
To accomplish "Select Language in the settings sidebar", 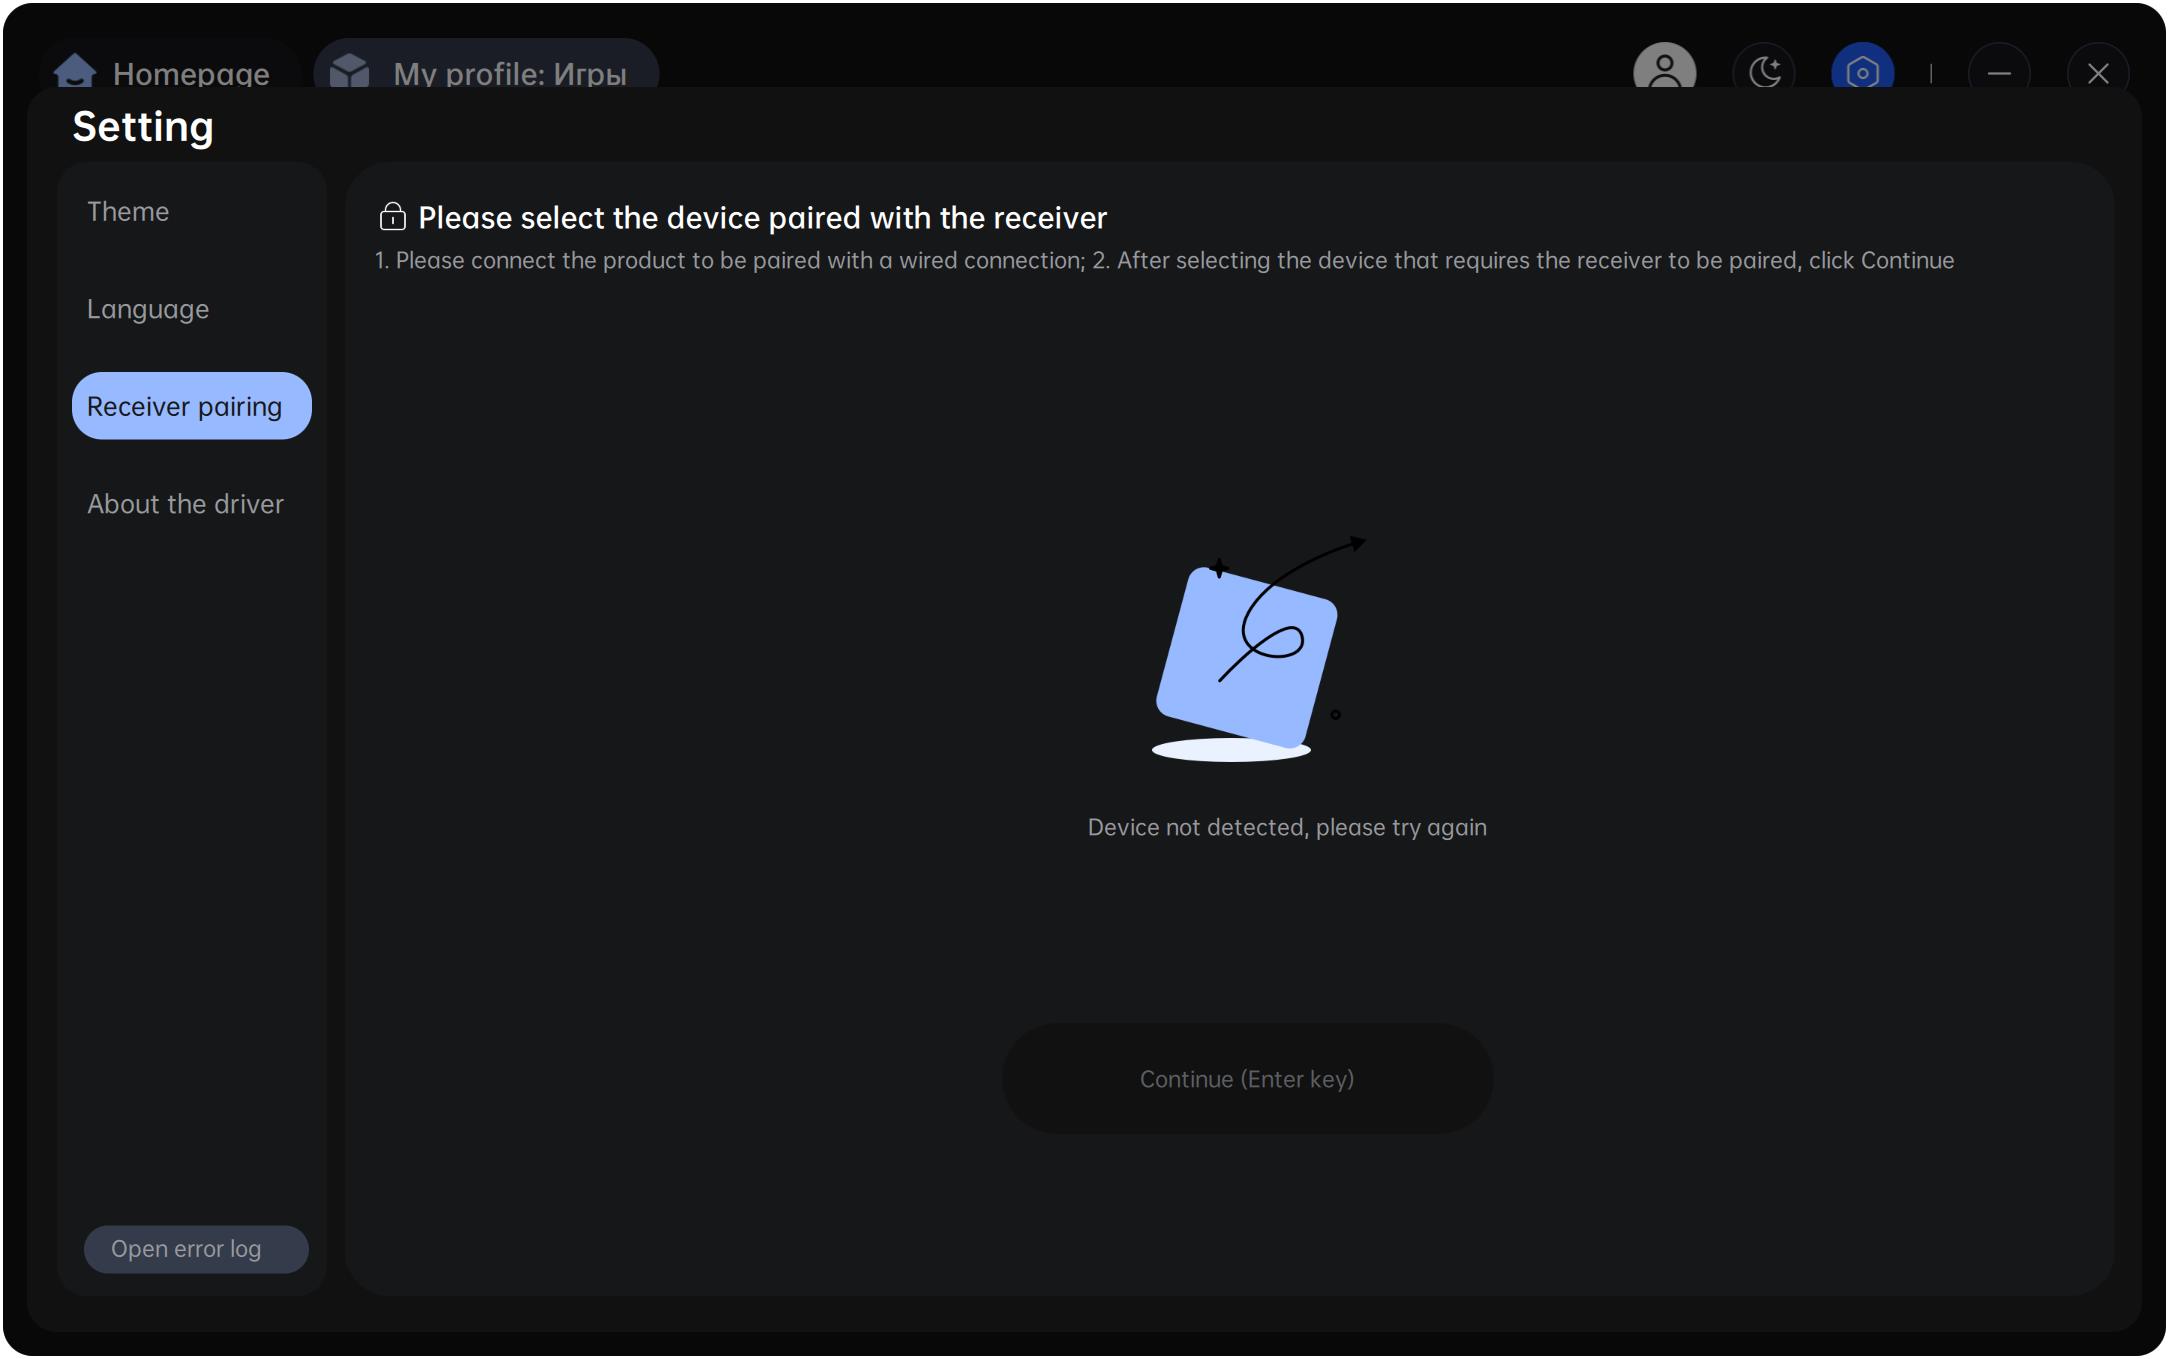I will tap(148, 309).
